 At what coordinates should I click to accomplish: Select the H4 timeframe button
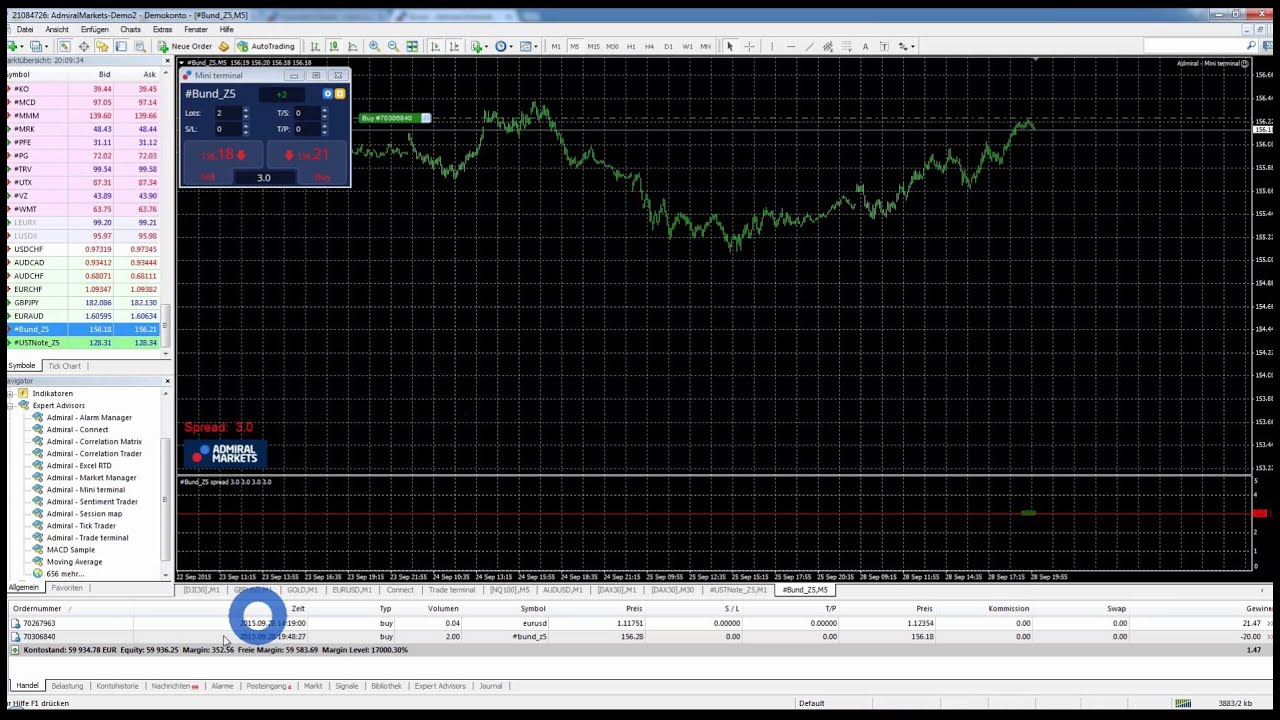pos(649,46)
